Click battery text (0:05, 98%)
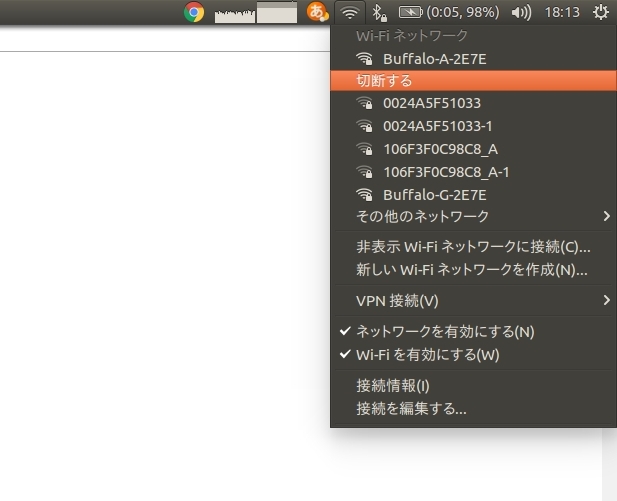This screenshot has width=617, height=501. [x=463, y=13]
